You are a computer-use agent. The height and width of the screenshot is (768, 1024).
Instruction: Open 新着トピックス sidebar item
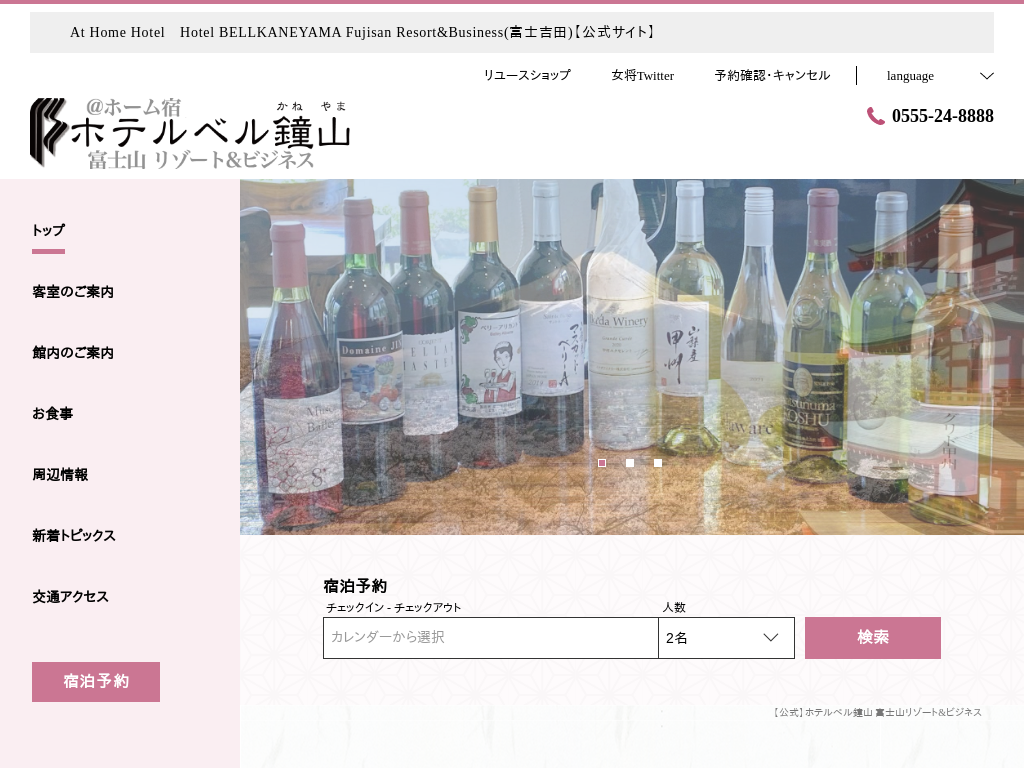(74, 536)
